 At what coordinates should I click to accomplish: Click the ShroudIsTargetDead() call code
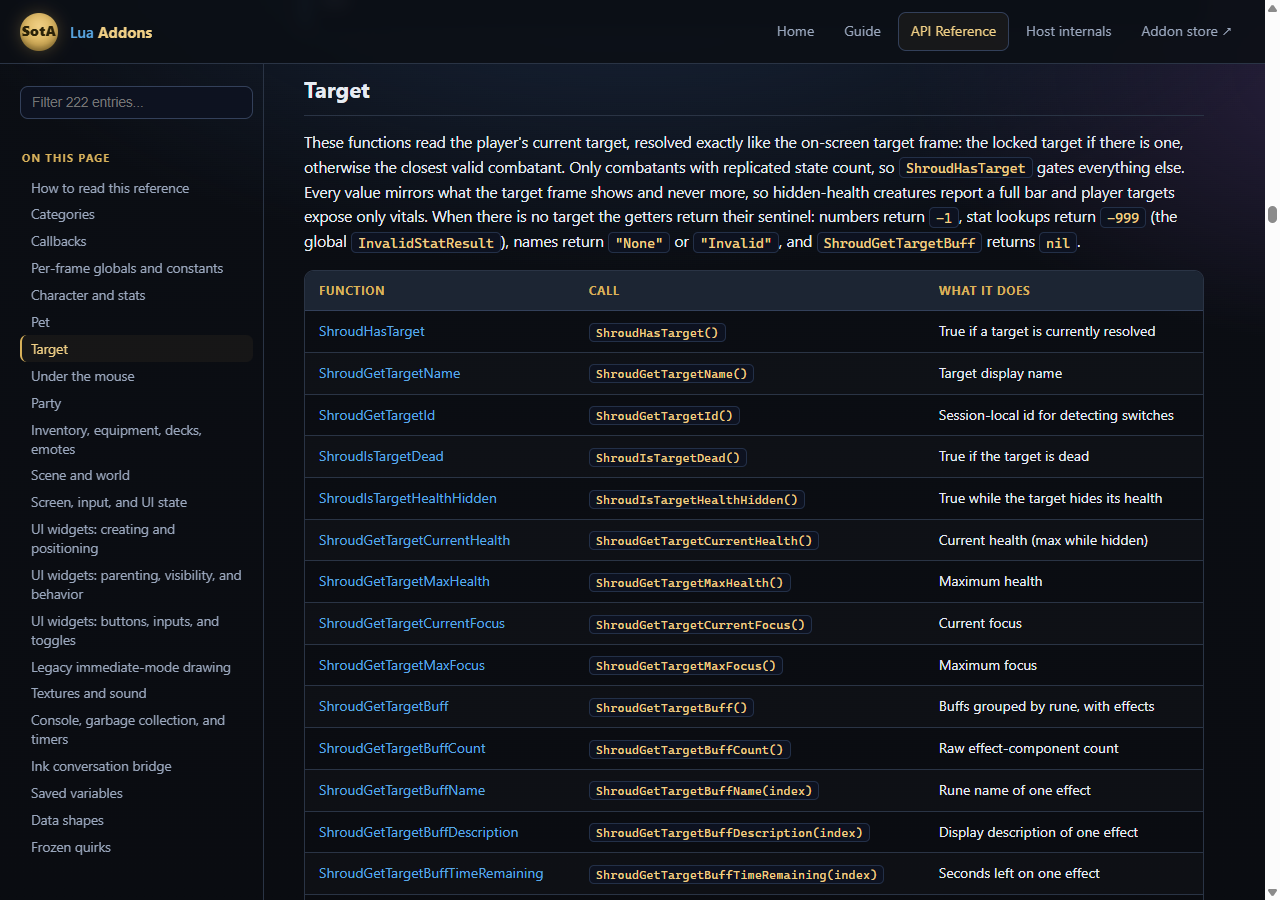point(668,457)
